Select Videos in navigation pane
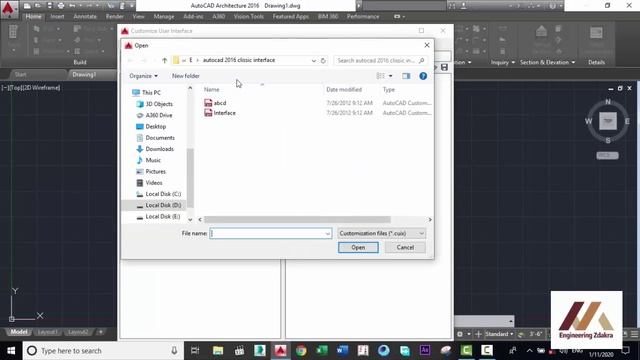This screenshot has height=360, width=640. 149,183
